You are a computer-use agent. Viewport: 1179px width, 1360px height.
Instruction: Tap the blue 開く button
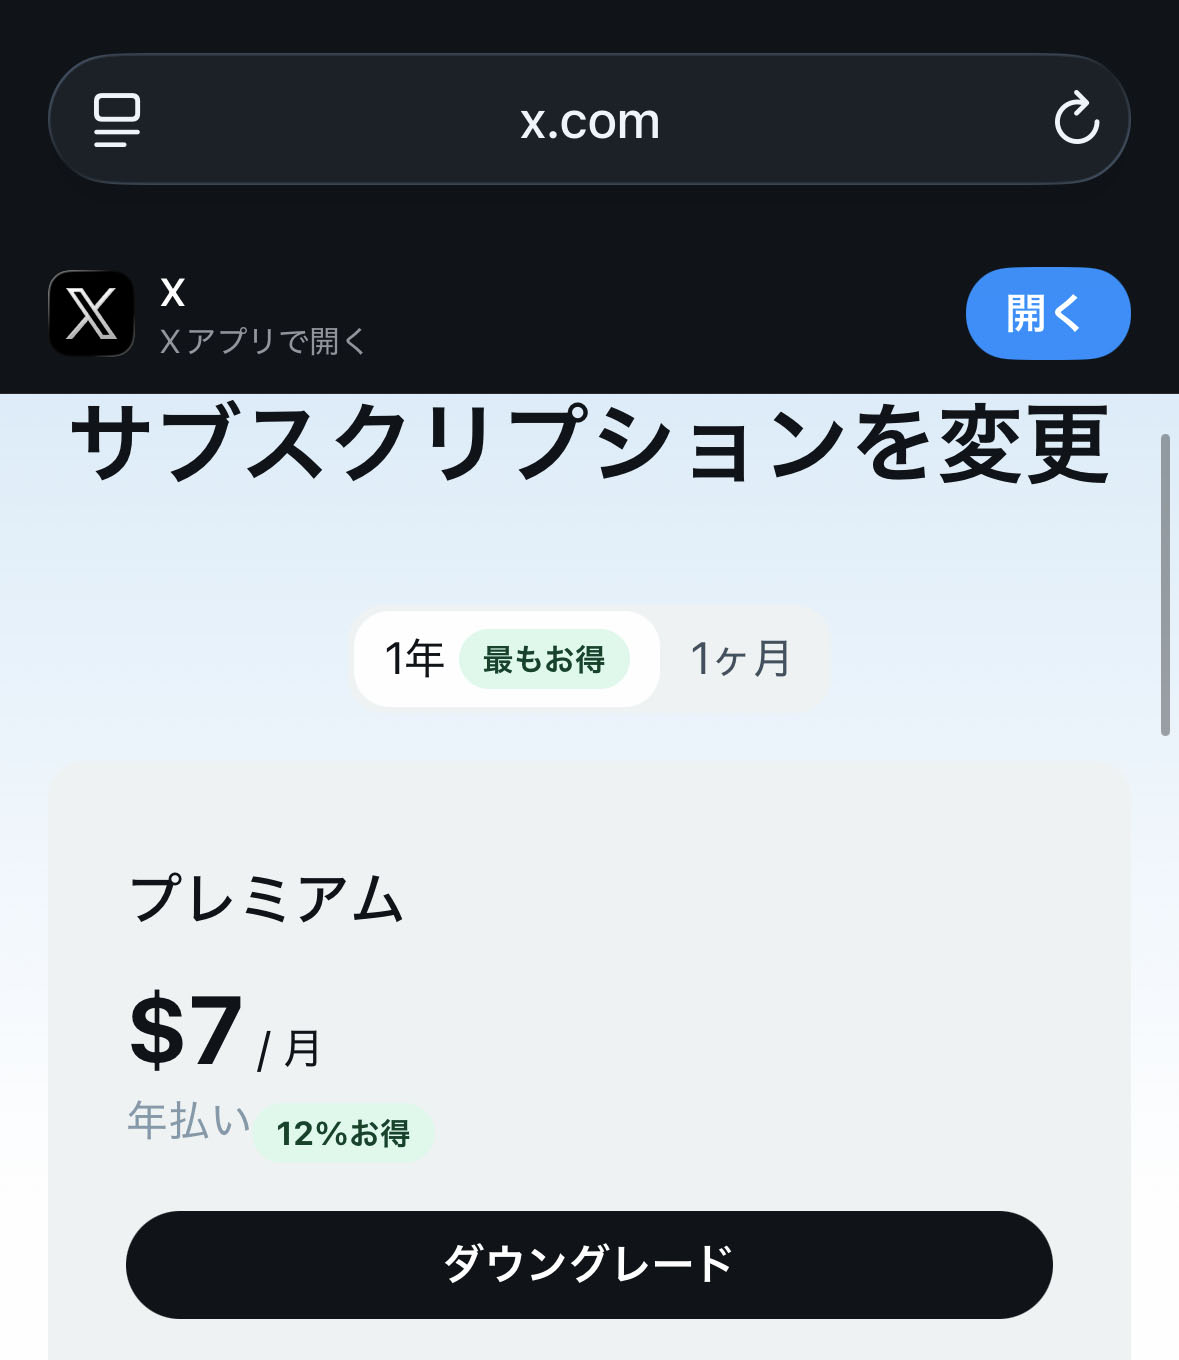[x=1047, y=313]
